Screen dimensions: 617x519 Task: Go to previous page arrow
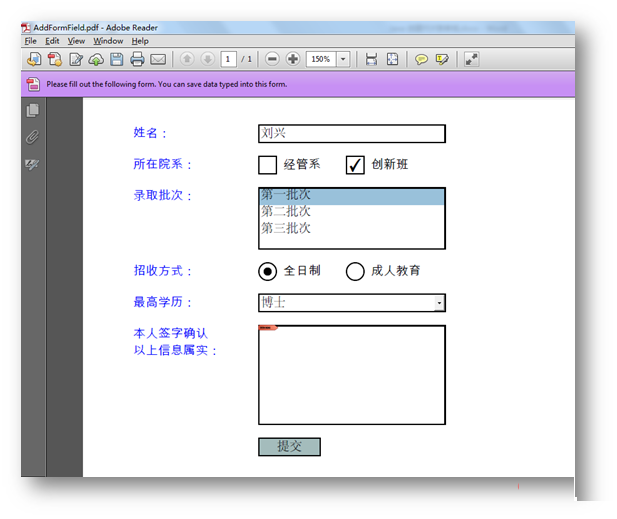(x=187, y=59)
